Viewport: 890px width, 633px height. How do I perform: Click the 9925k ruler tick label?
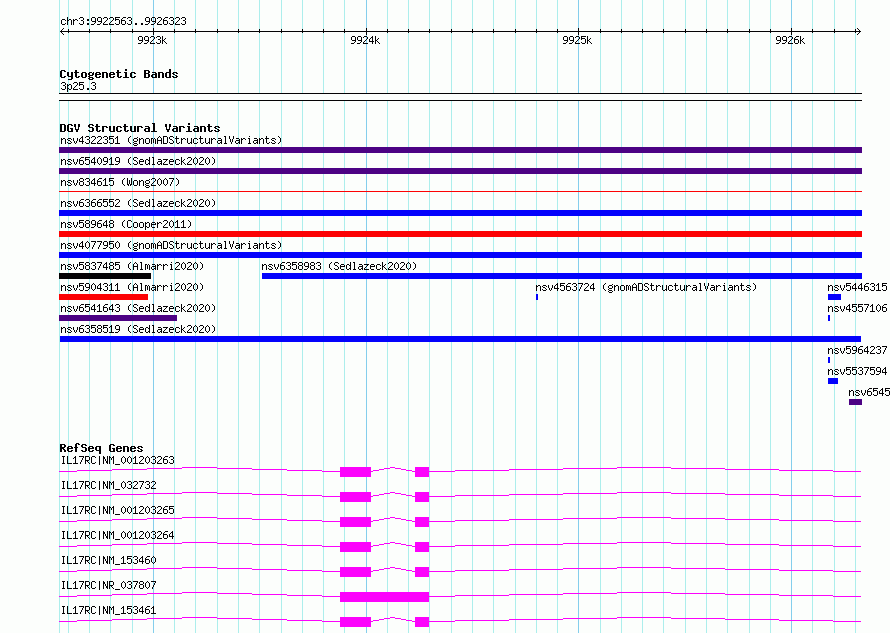pos(577,40)
